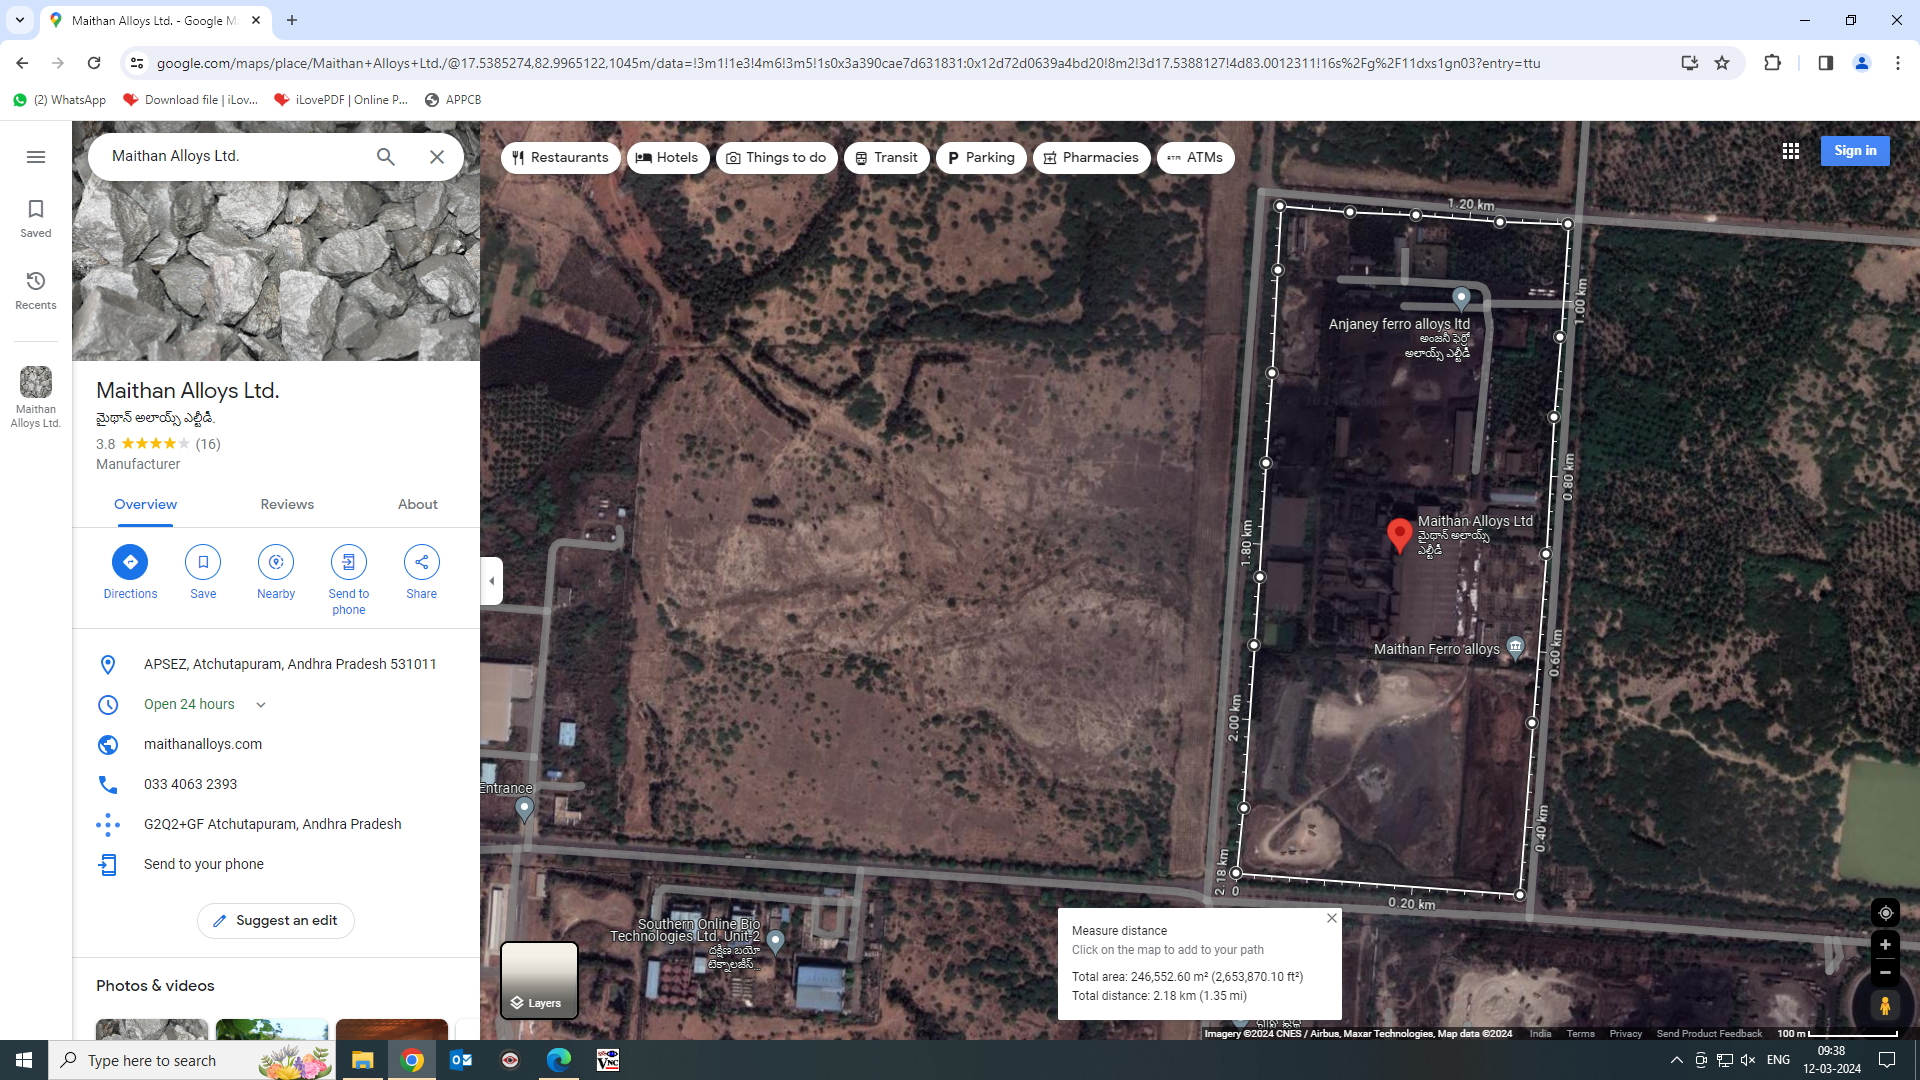The height and width of the screenshot is (1080, 1920).
Task: Open Terms link in map footer
Action: (x=1580, y=1034)
